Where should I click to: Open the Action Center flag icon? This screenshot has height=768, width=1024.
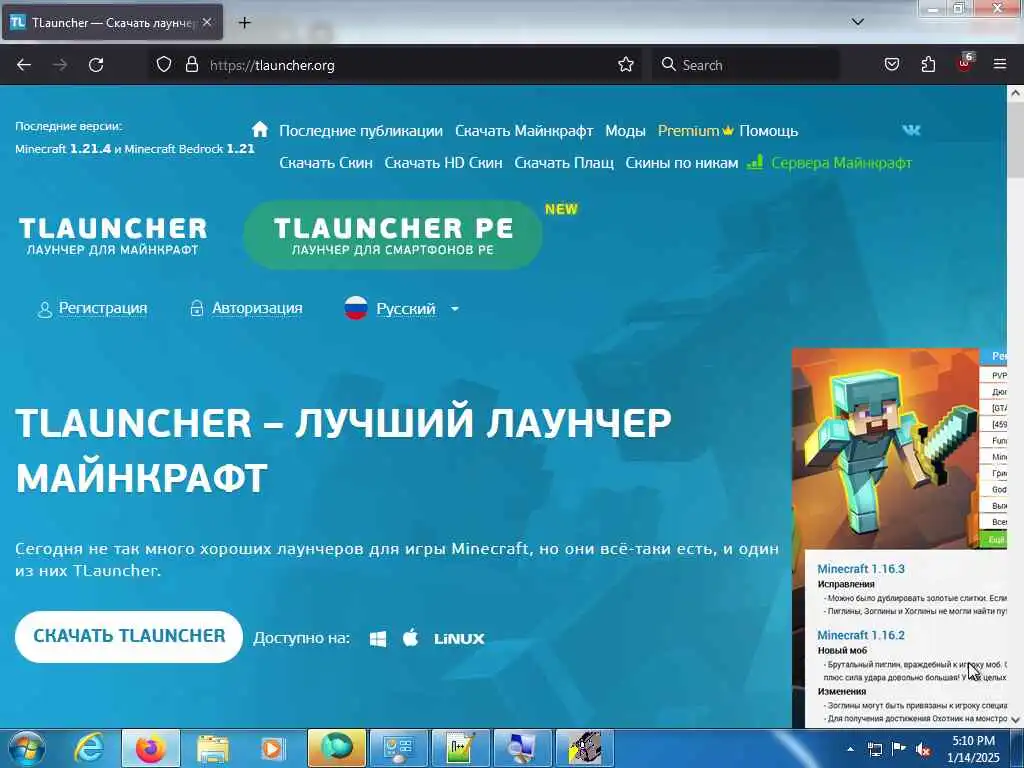click(x=899, y=749)
